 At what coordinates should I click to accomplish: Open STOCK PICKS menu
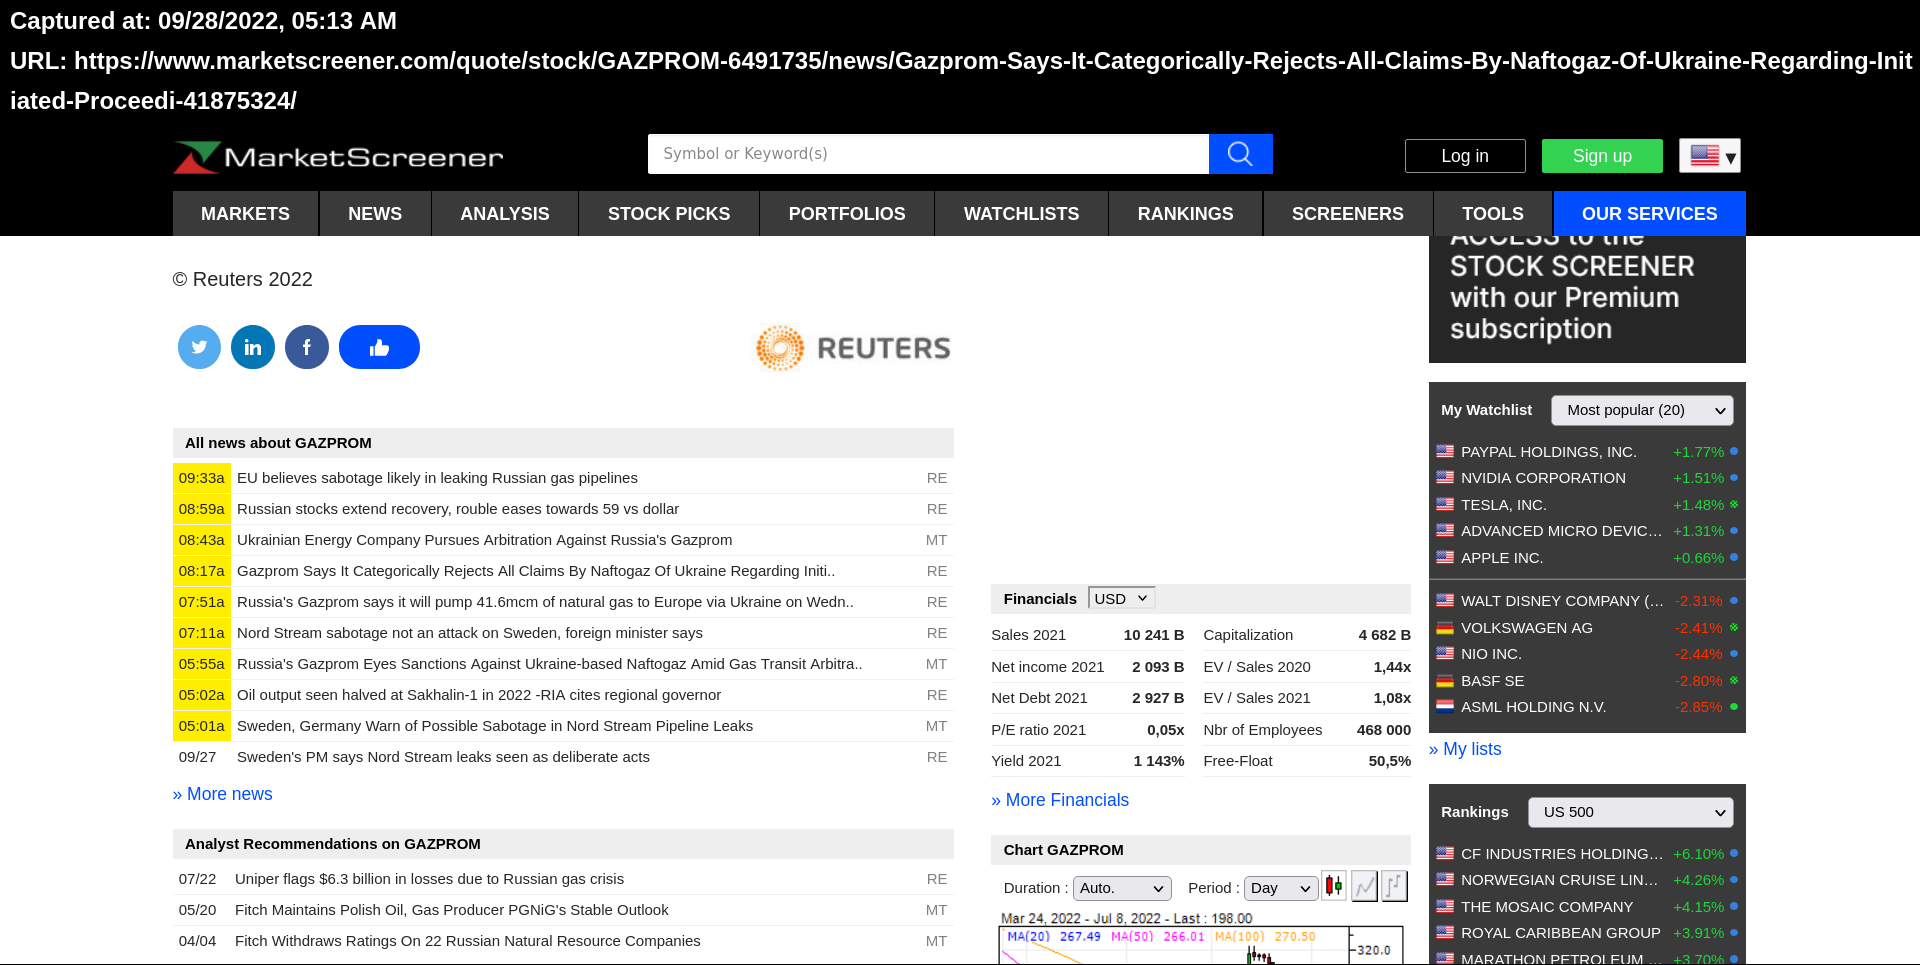click(x=669, y=214)
